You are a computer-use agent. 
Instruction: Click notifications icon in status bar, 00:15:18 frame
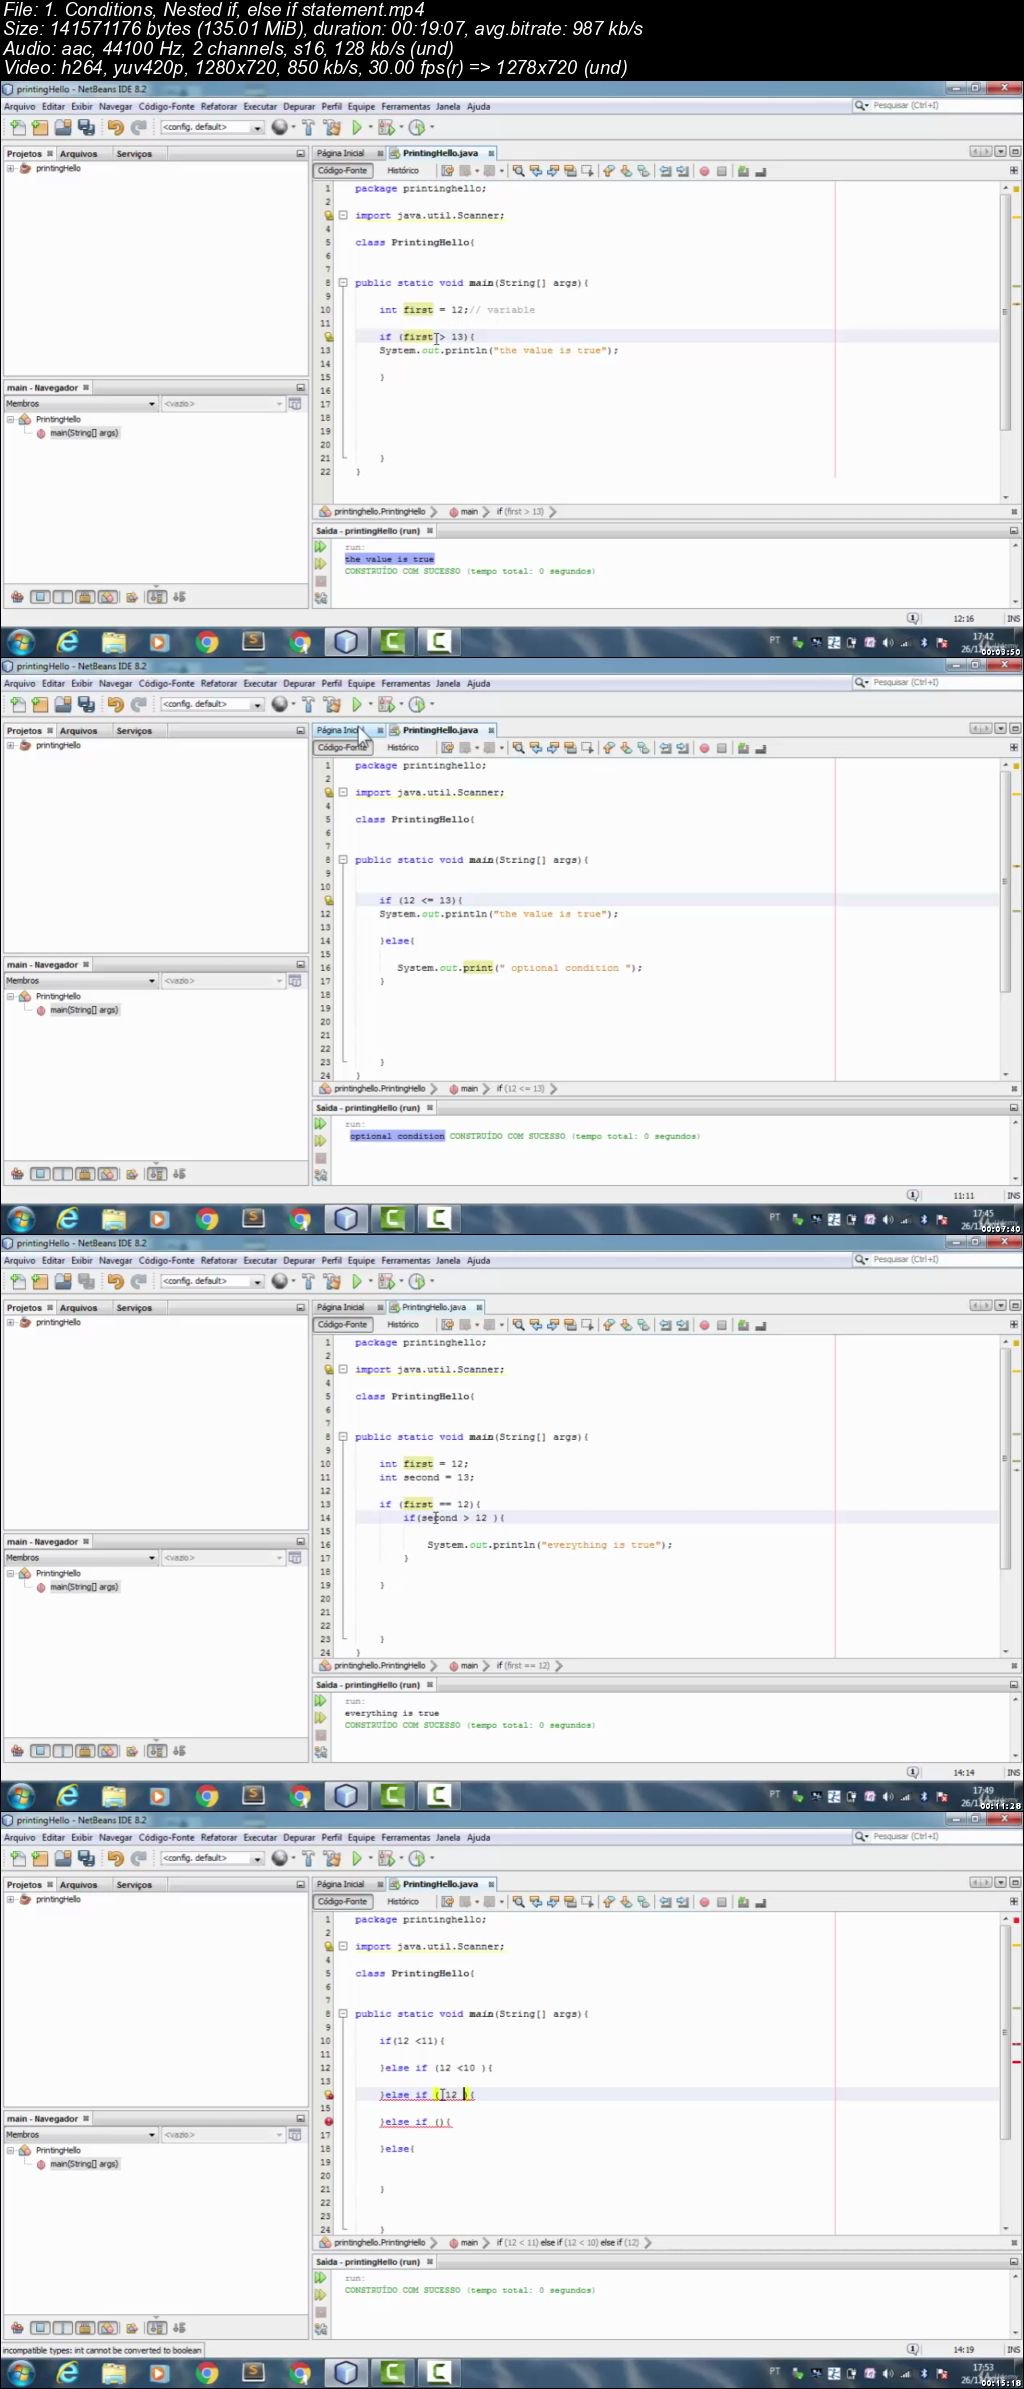[913, 2349]
